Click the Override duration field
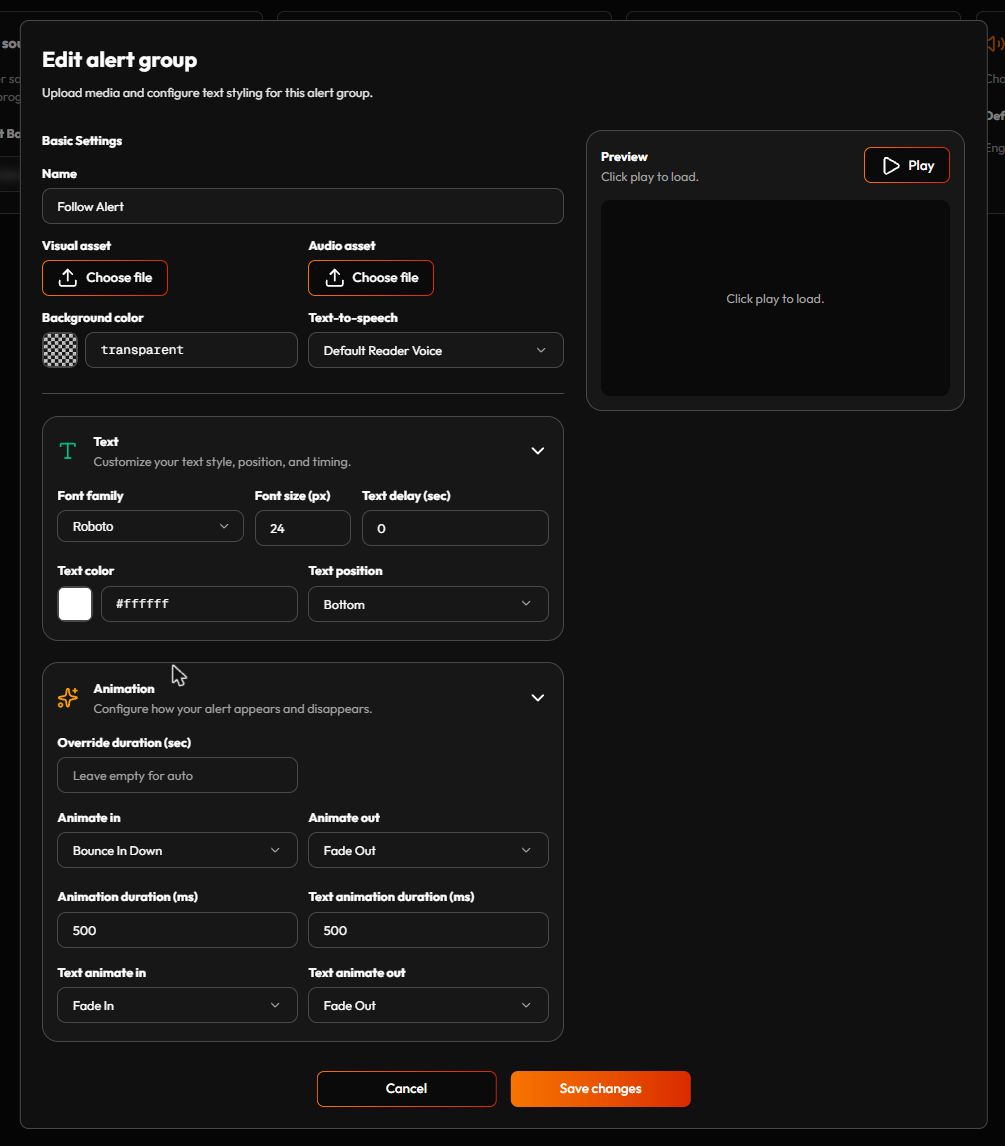 [x=178, y=775]
